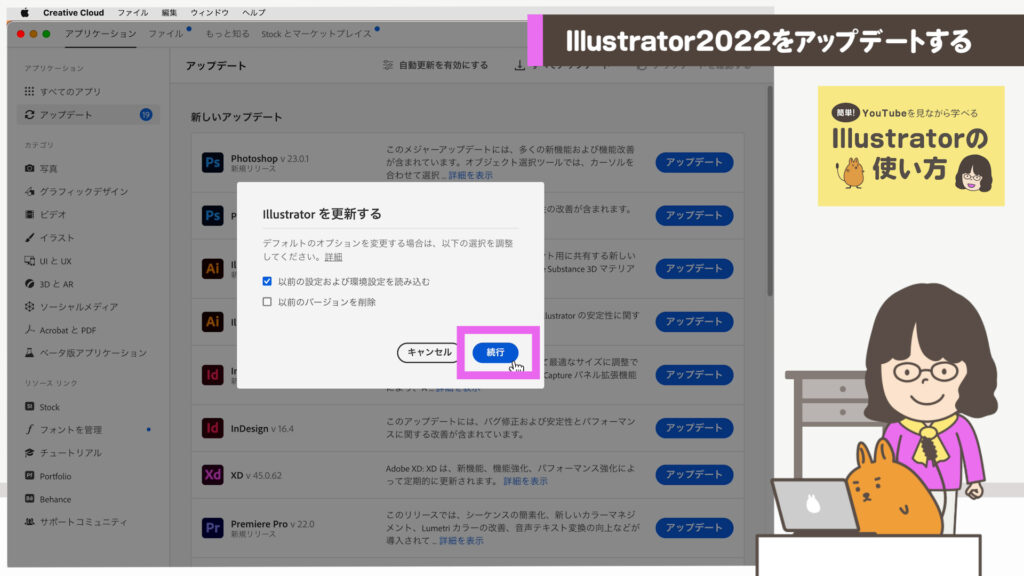
Task: Open 詳細を表示 link in Premiere Pro row
Action: point(461,541)
